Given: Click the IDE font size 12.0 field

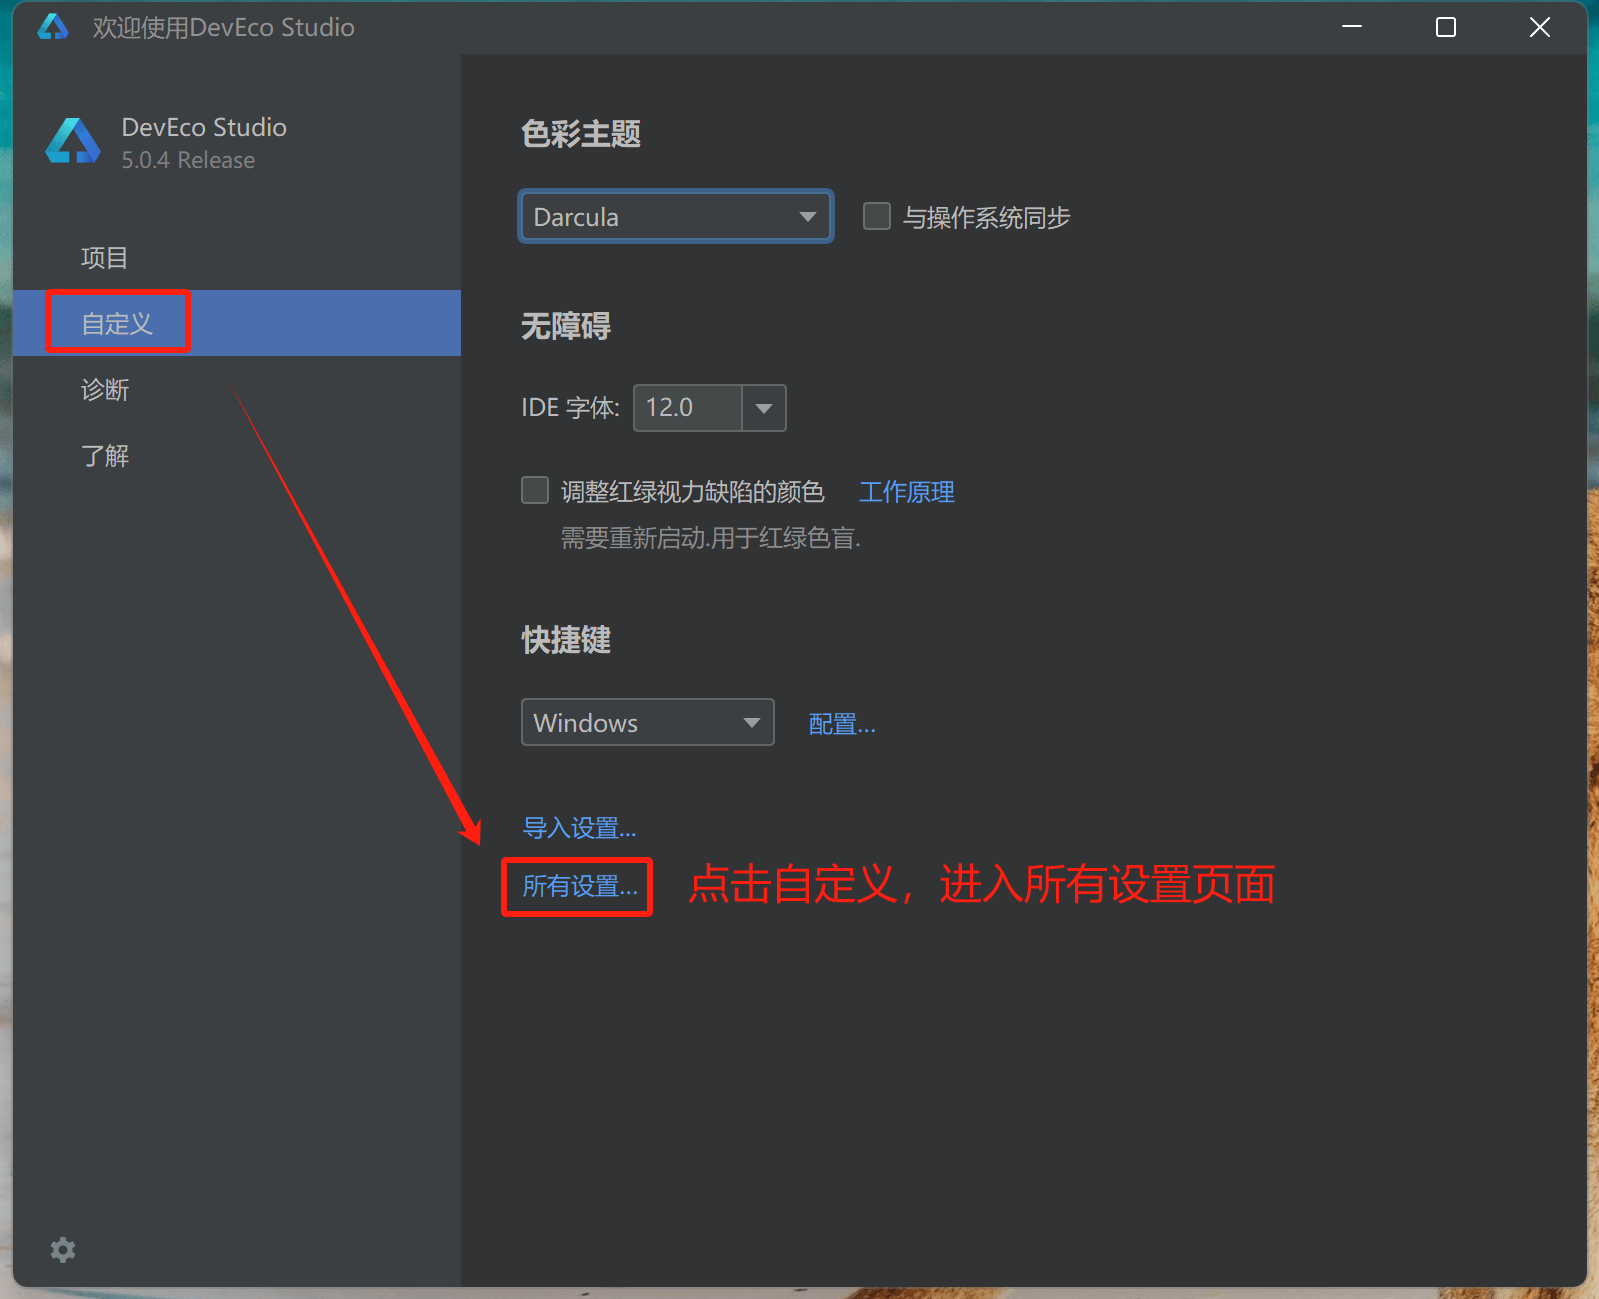Looking at the screenshot, I should 688,408.
